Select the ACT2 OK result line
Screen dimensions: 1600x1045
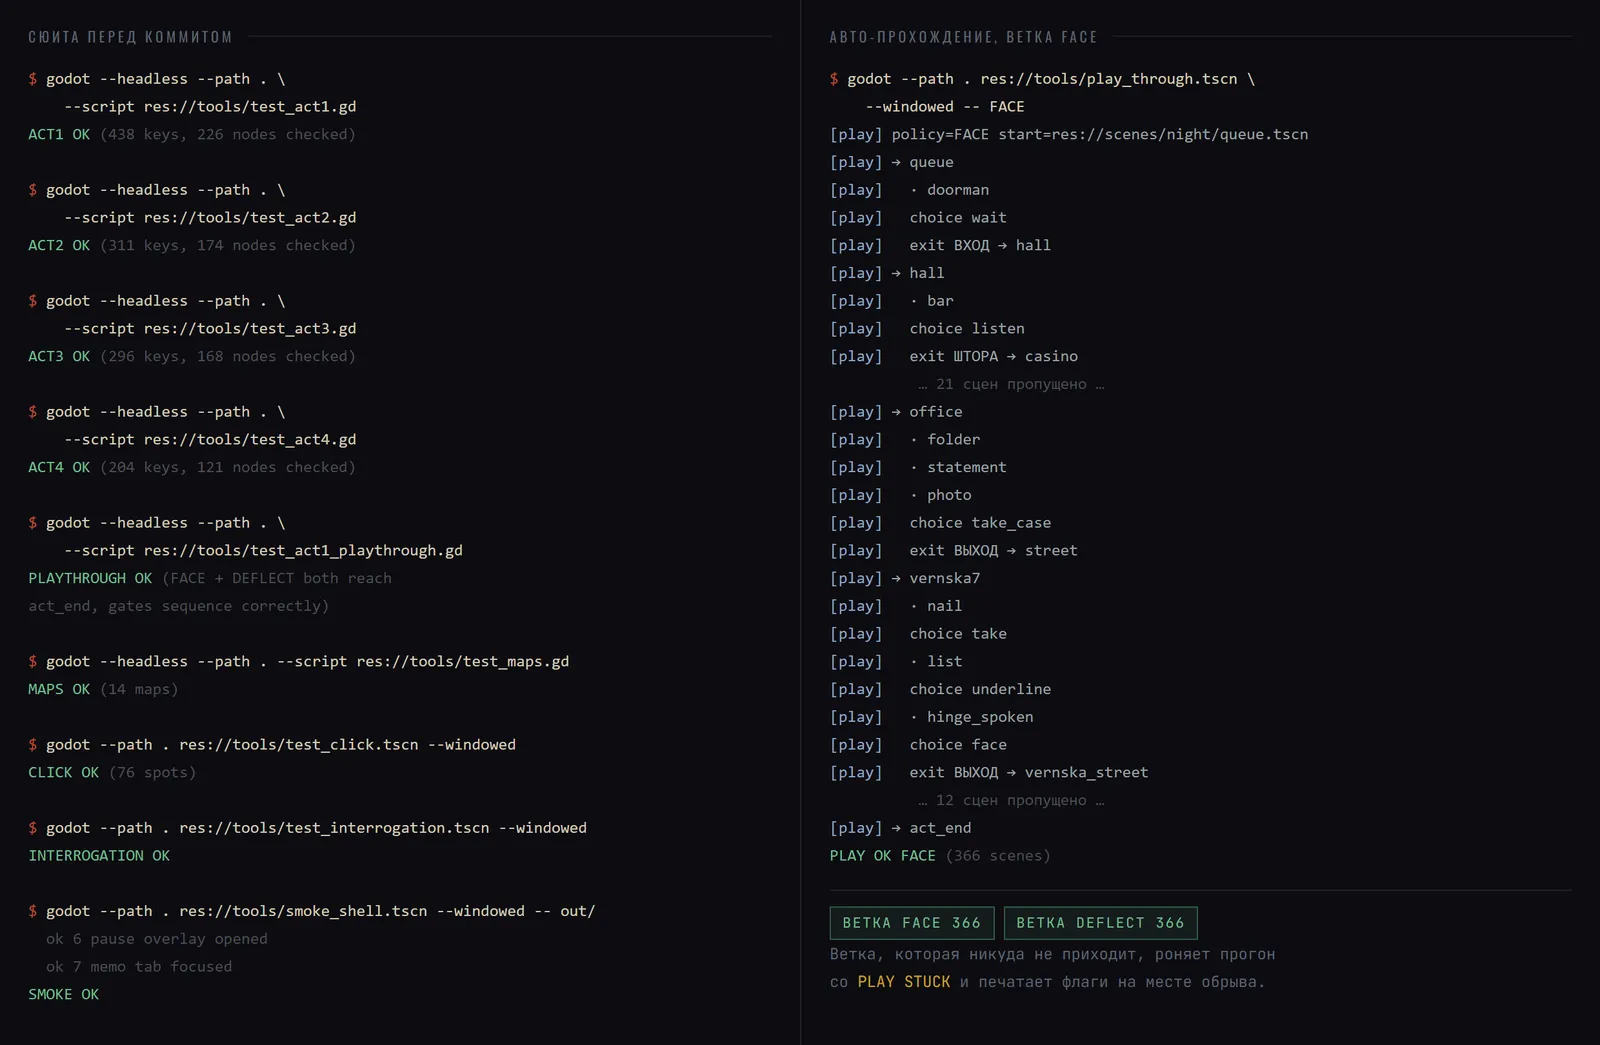point(192,245)
